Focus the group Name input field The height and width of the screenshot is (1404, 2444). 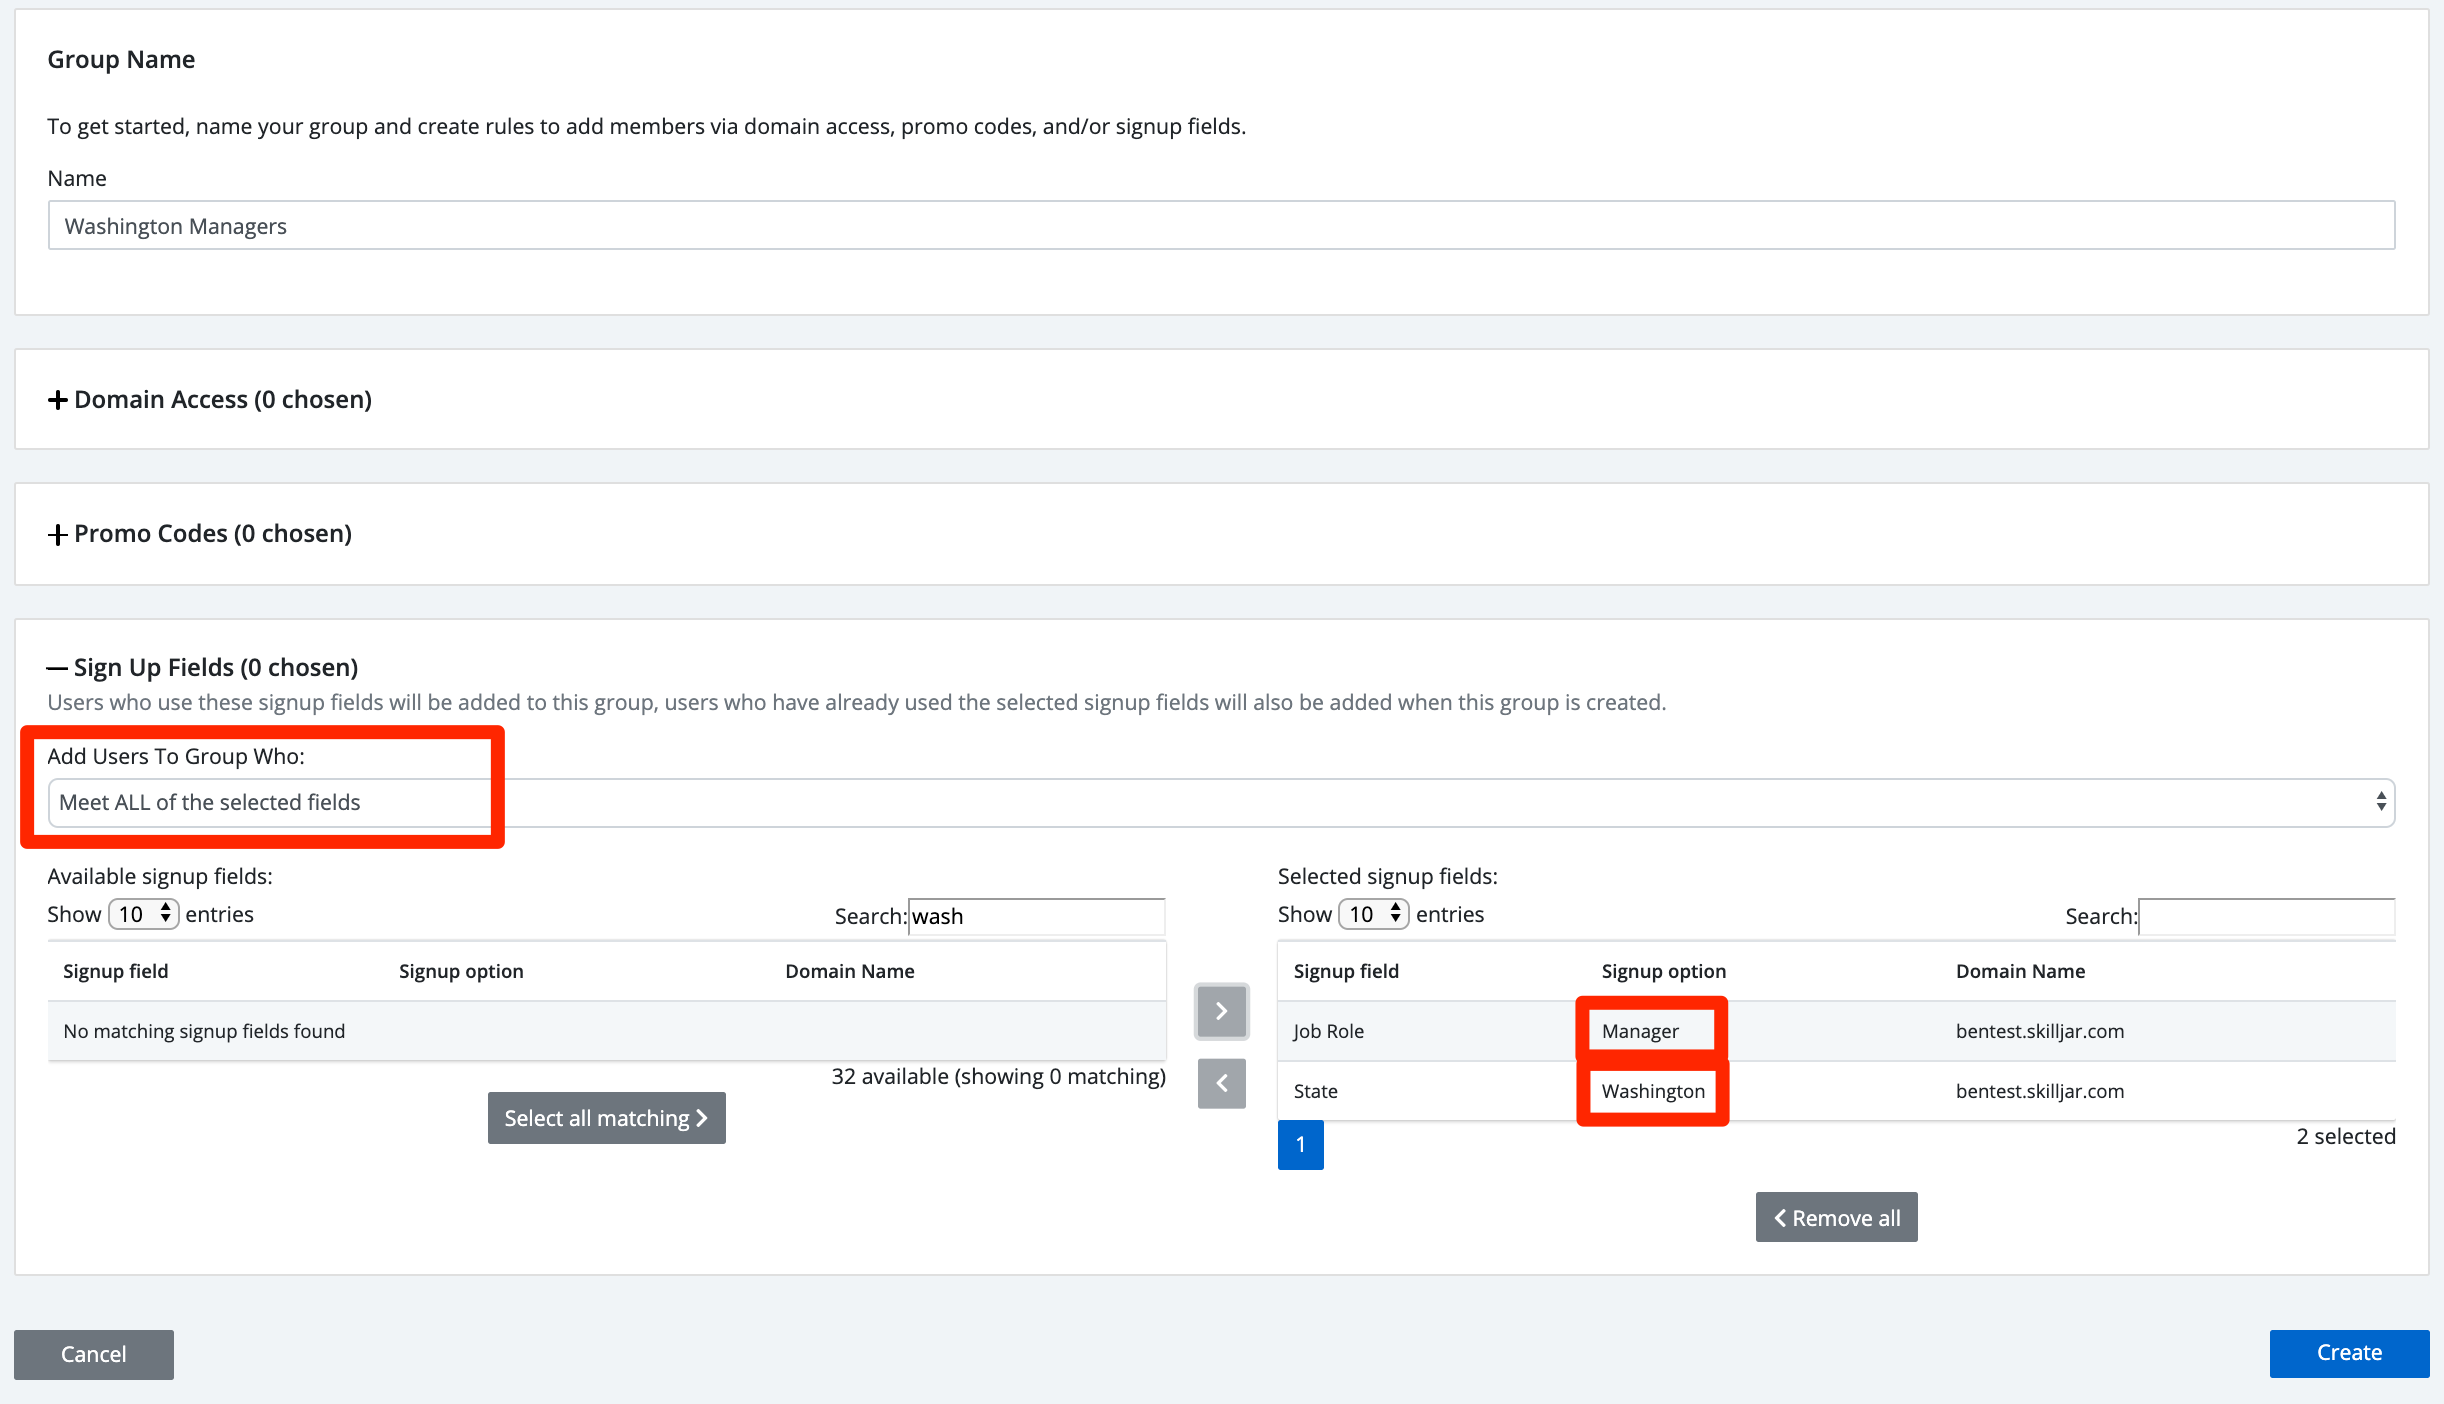1221,225
